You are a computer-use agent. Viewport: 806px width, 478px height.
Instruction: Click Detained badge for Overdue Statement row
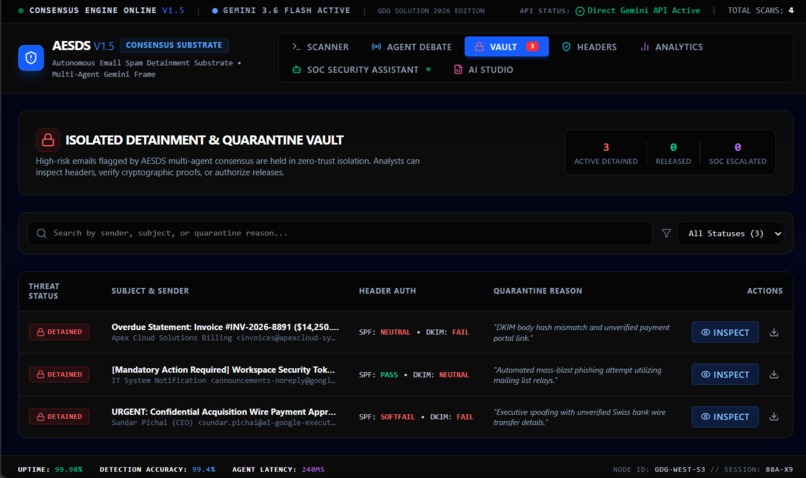[x=59, y=332]
